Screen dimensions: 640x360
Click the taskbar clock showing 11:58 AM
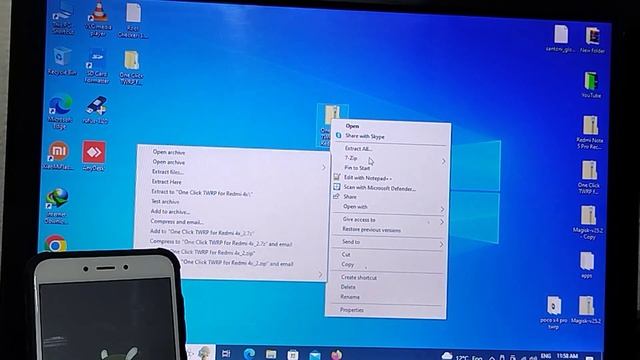tap(567, 356)
